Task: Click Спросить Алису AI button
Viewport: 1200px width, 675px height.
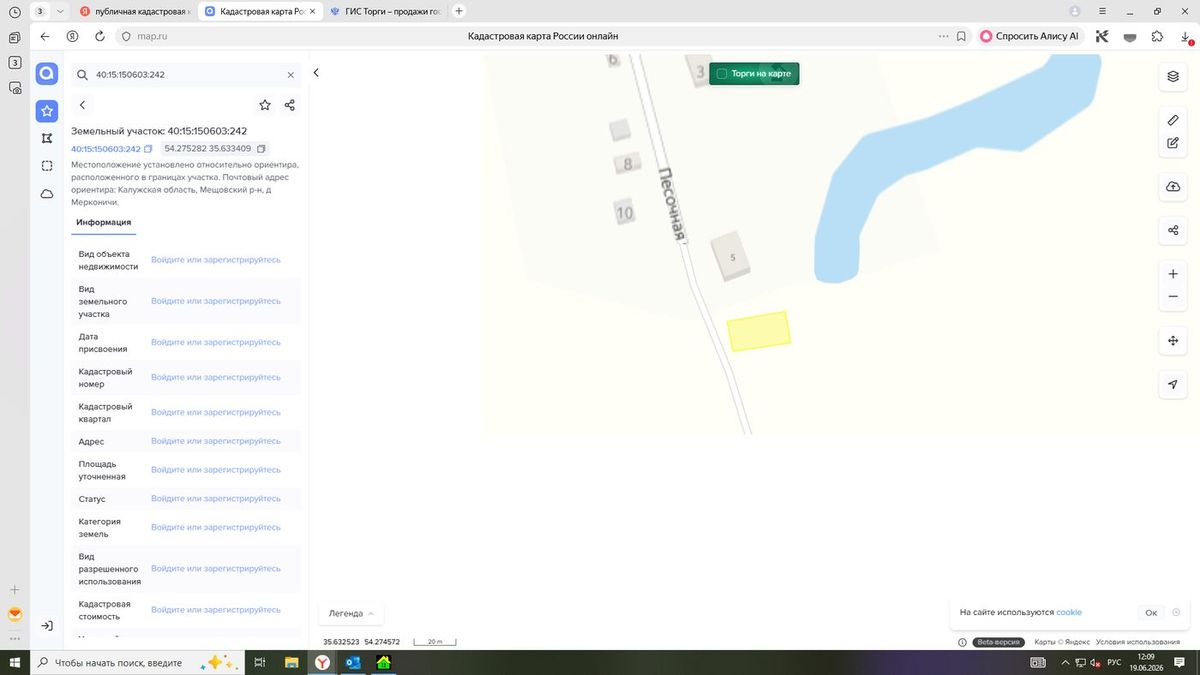Action: pyautogui.click(x=1029, y=36)
